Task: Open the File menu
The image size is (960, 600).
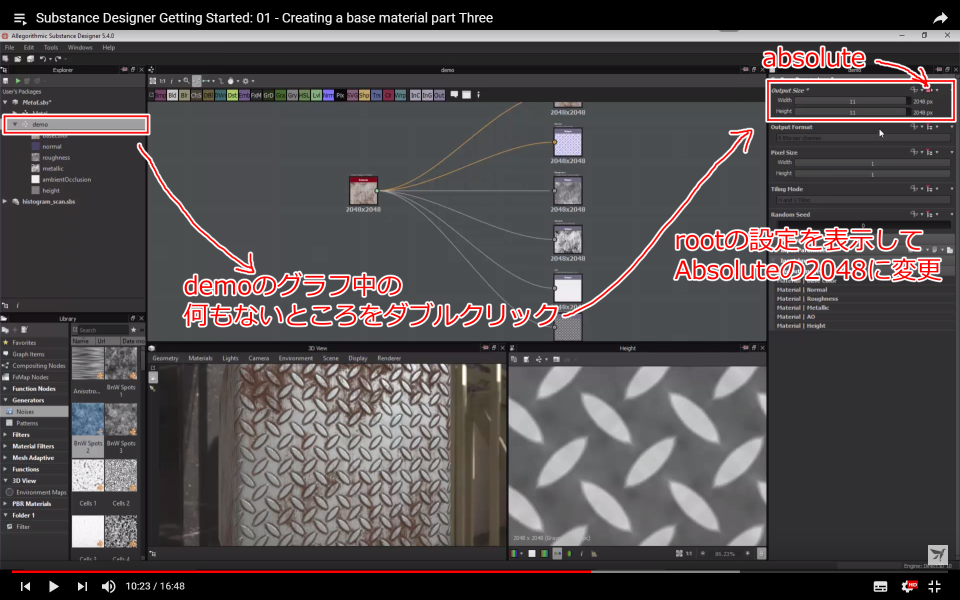Action: 9,47
